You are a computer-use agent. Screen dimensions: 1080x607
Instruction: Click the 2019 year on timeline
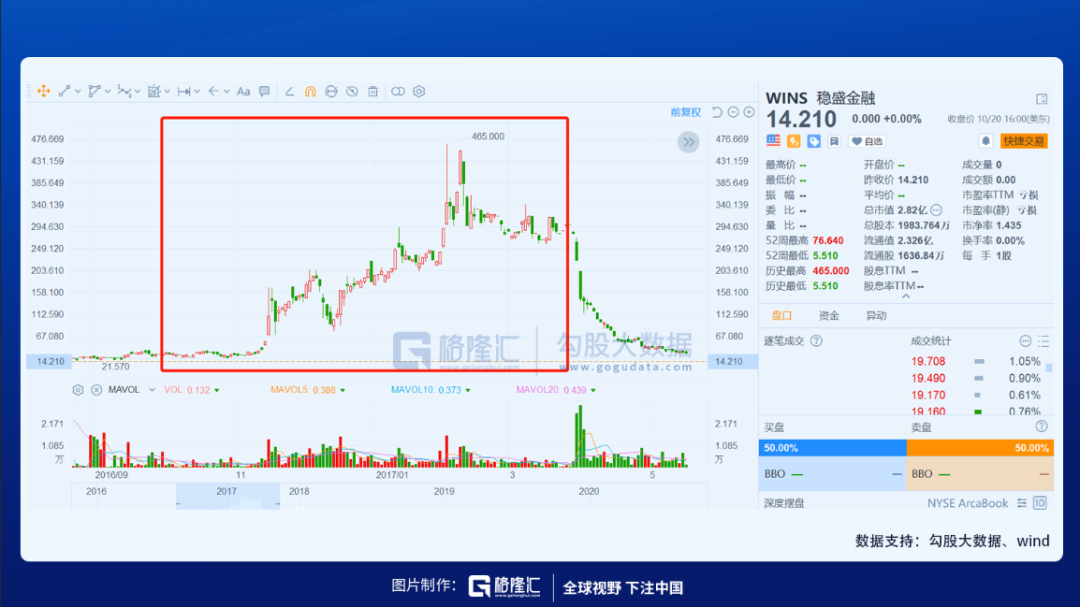pyautogui.click(x=444, y=491)
